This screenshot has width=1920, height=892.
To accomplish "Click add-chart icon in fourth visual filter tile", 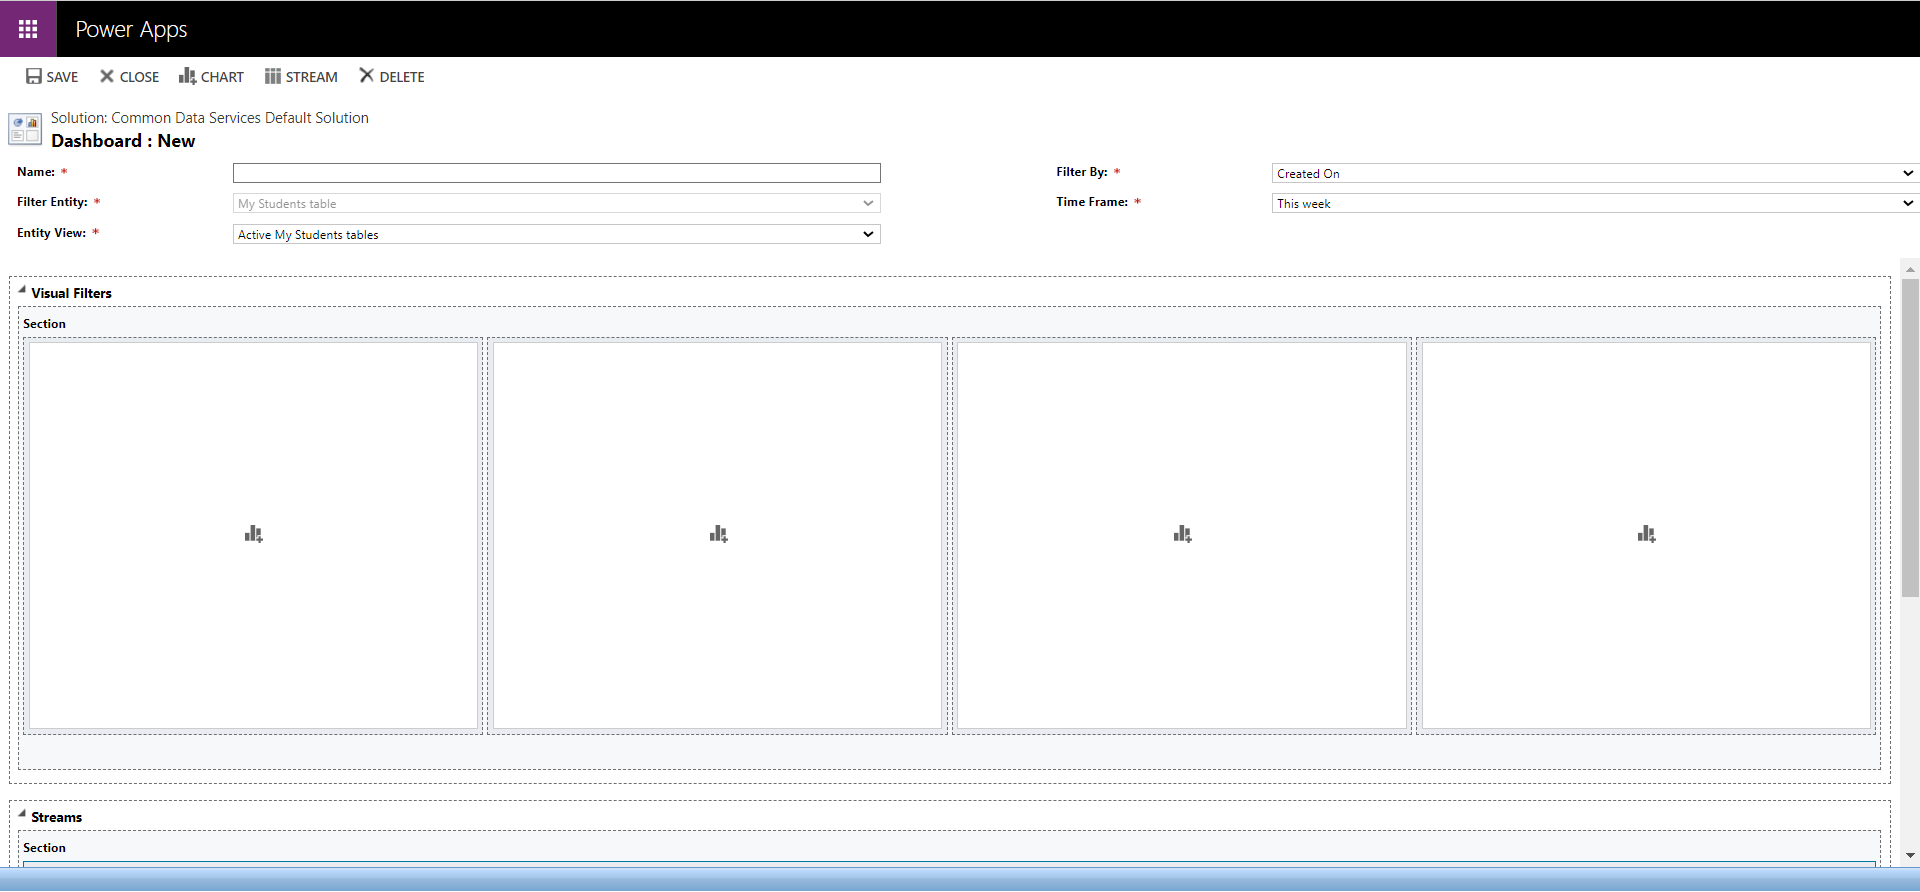I will 1646,535.
